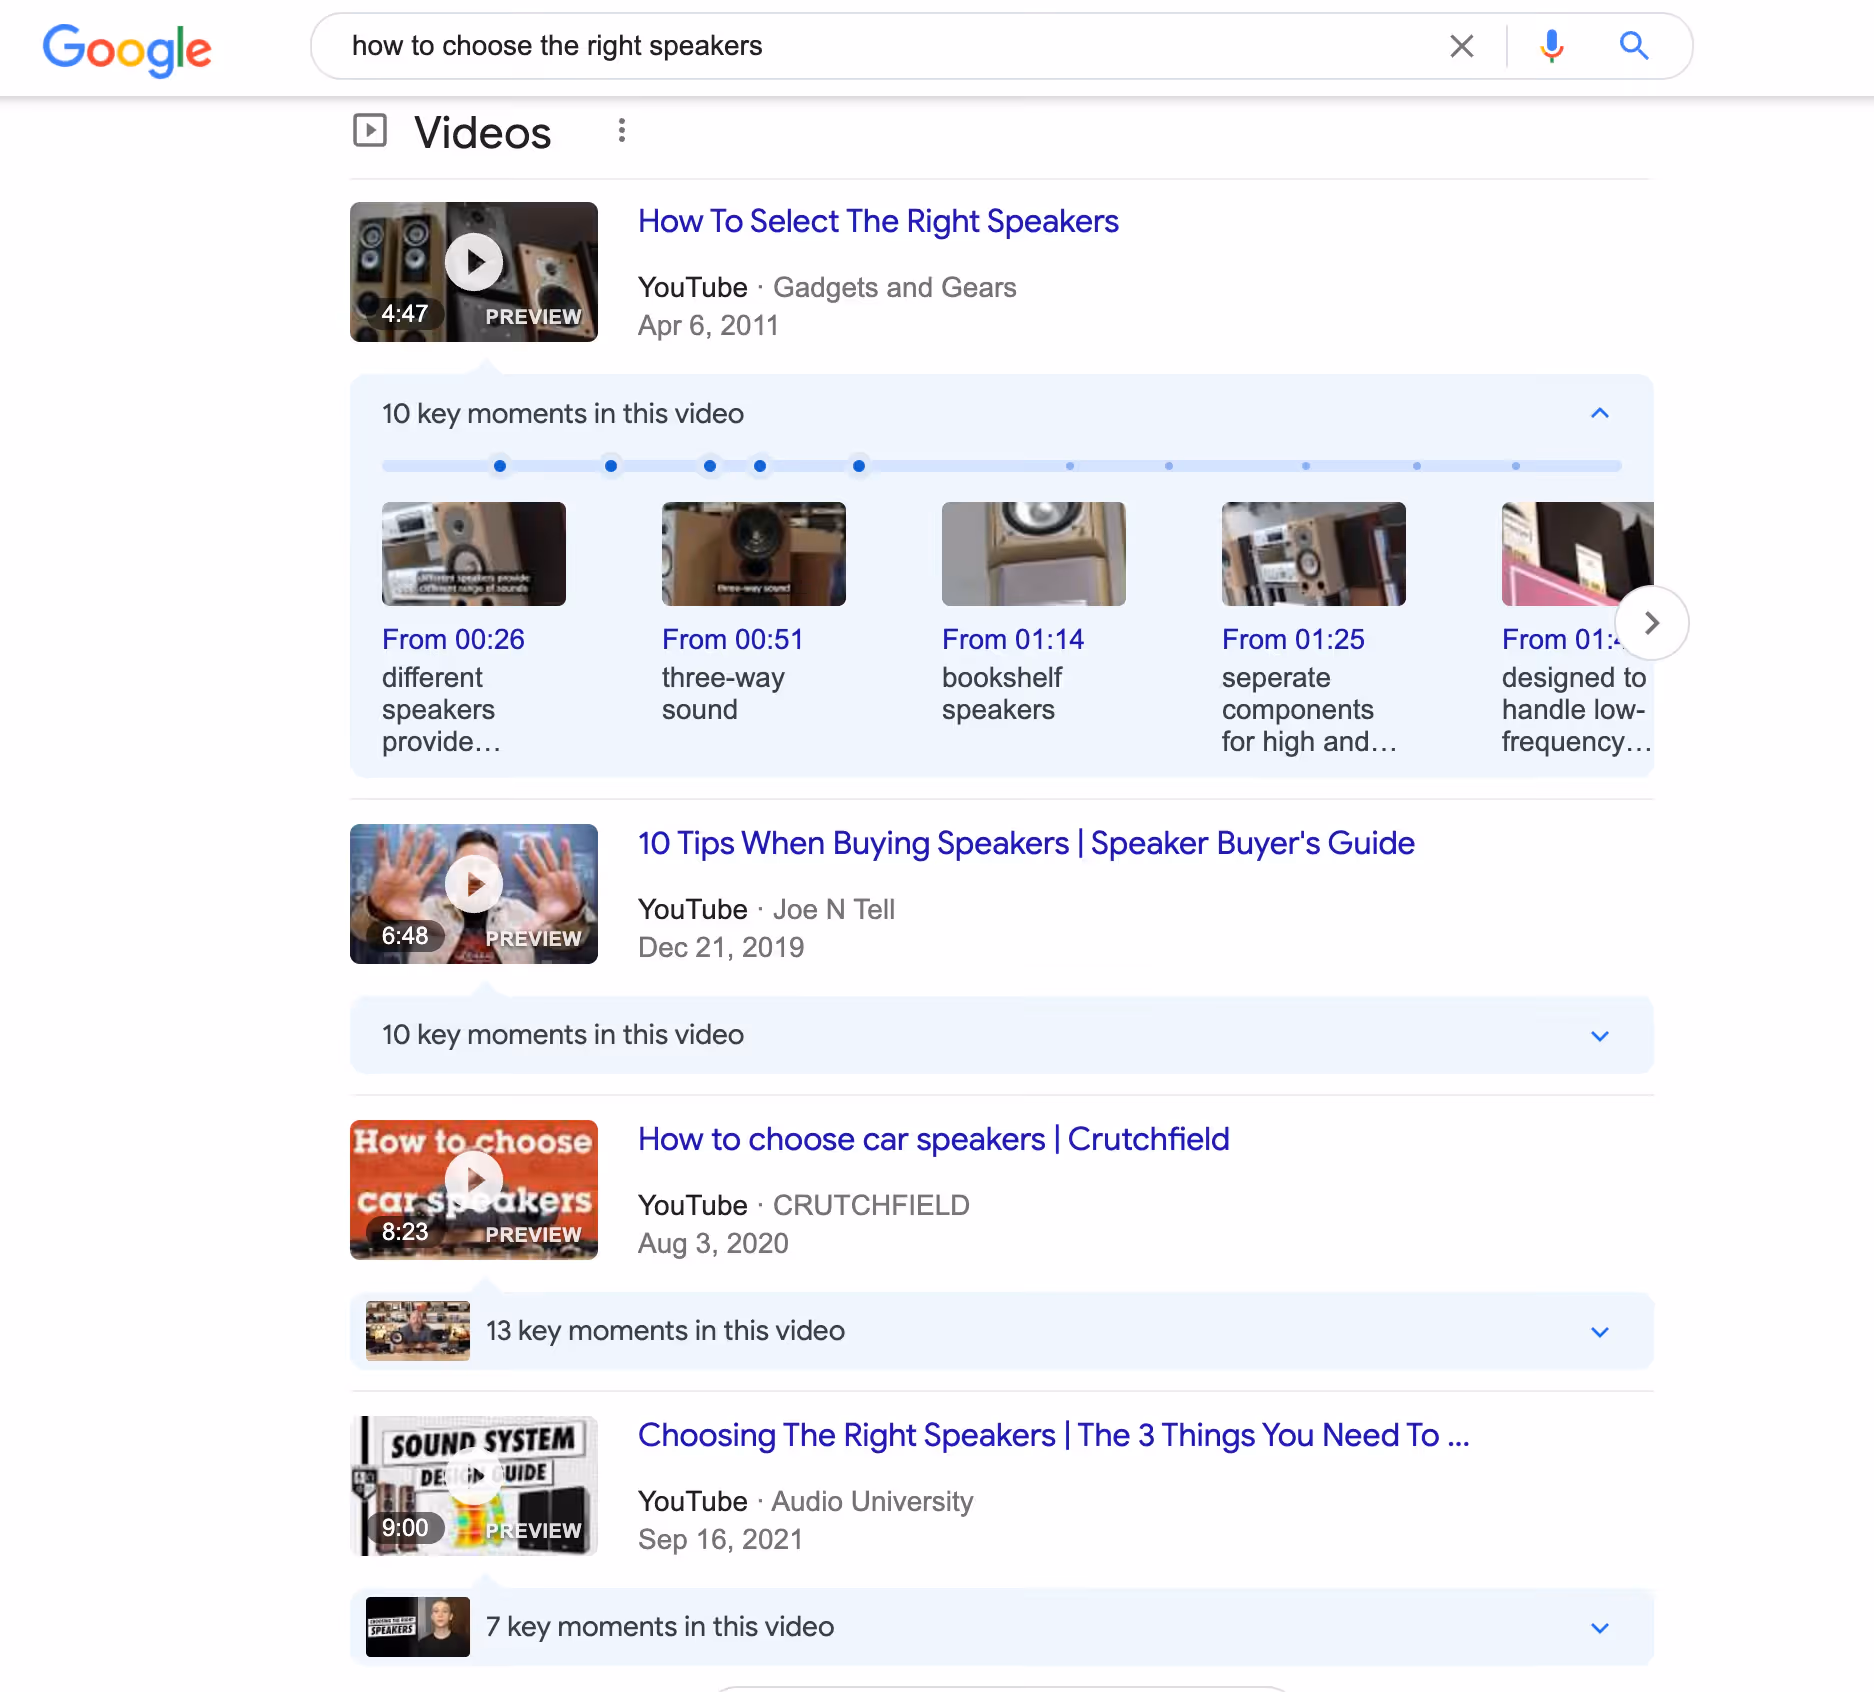
Task: Click the last faded key moment dot on the timeline
Action: (1516, 466)
